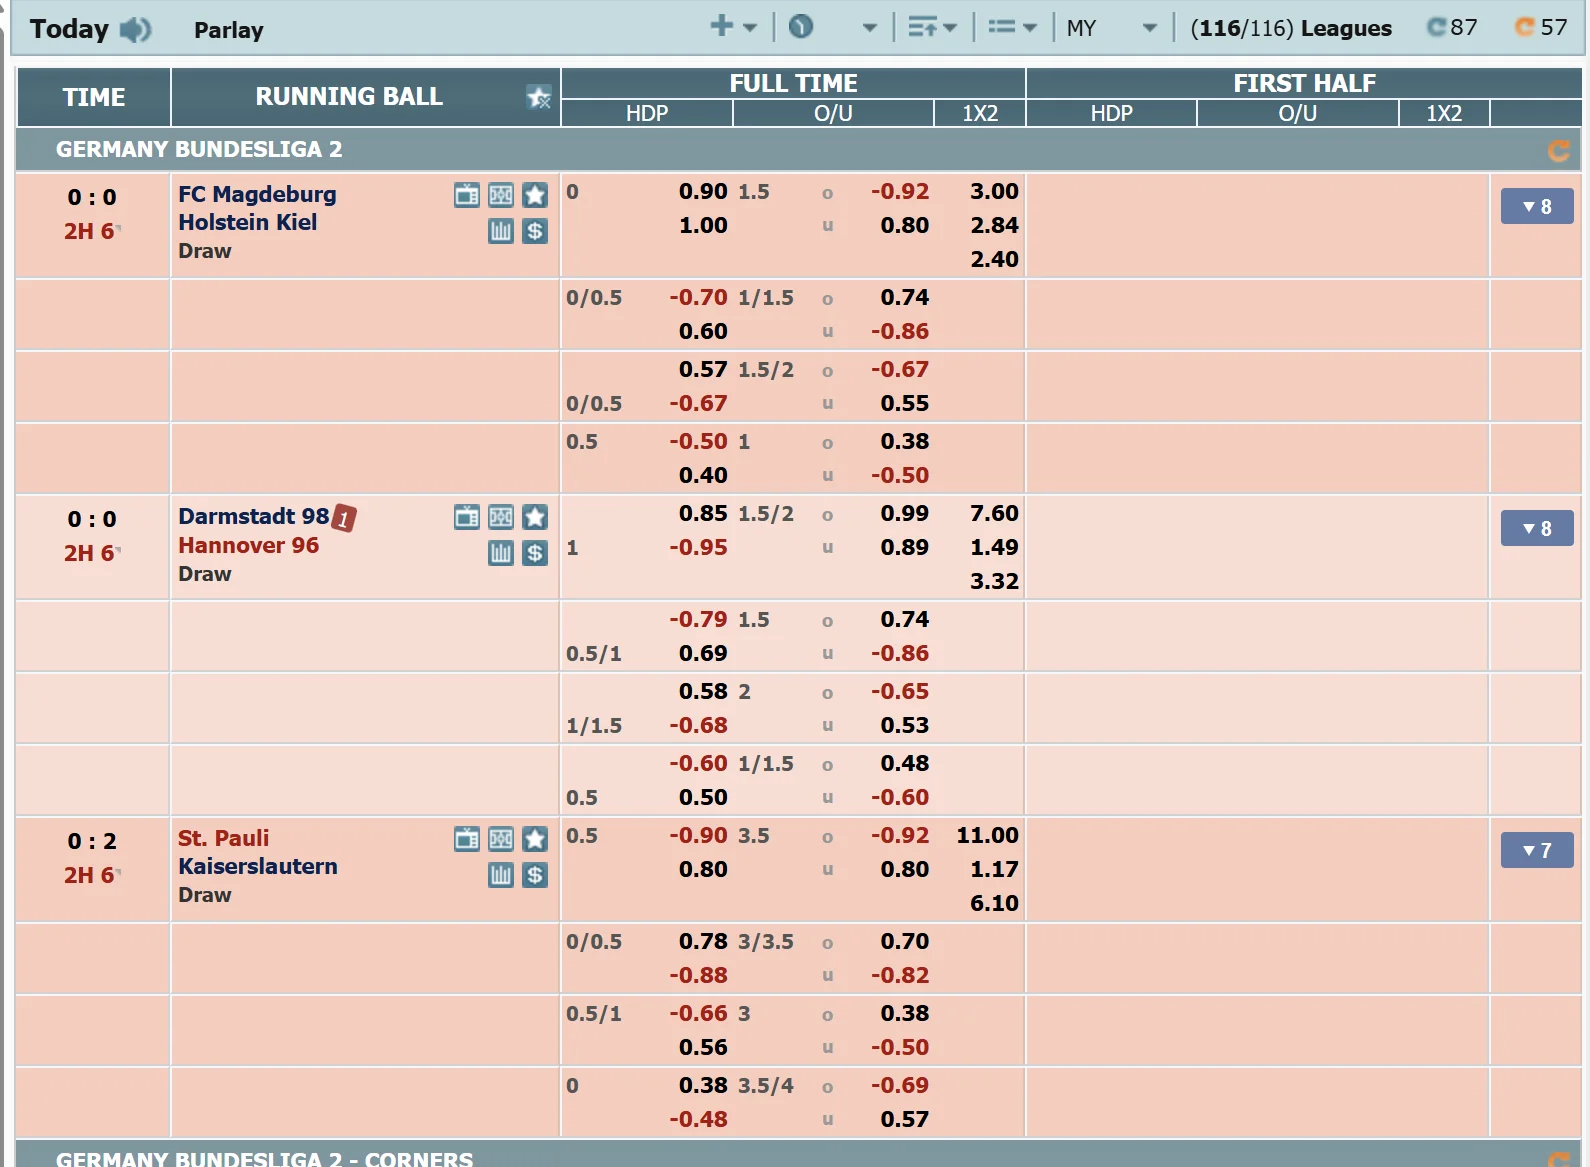Click the red card badge beside Darmstadt 98

tap(344, 518)
